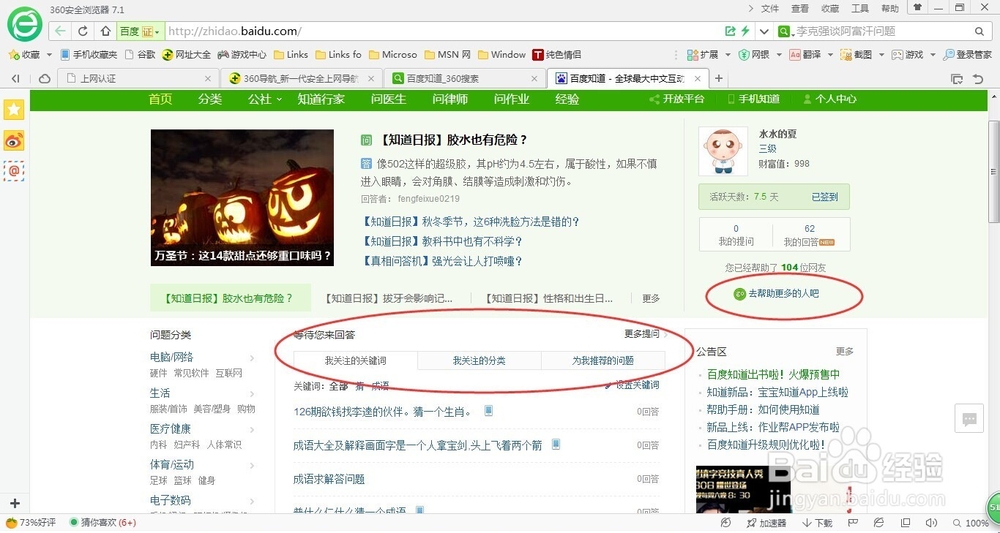
Task: Switch to the 上网认证 tab
Action: [x=138, y=78]
